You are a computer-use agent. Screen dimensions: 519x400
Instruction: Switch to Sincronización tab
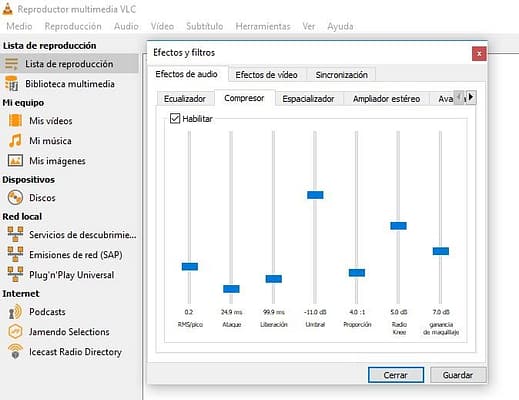point(342,75)
